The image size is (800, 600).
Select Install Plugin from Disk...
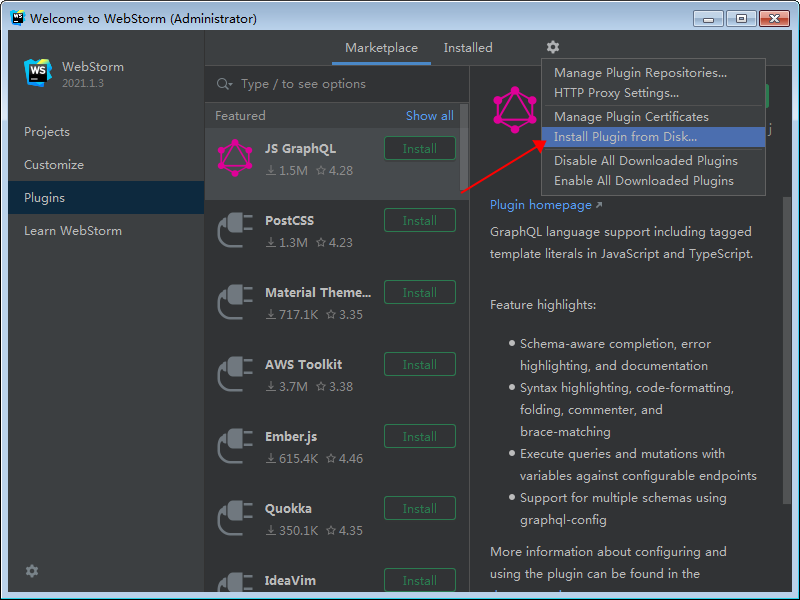(x=653, y=137)
